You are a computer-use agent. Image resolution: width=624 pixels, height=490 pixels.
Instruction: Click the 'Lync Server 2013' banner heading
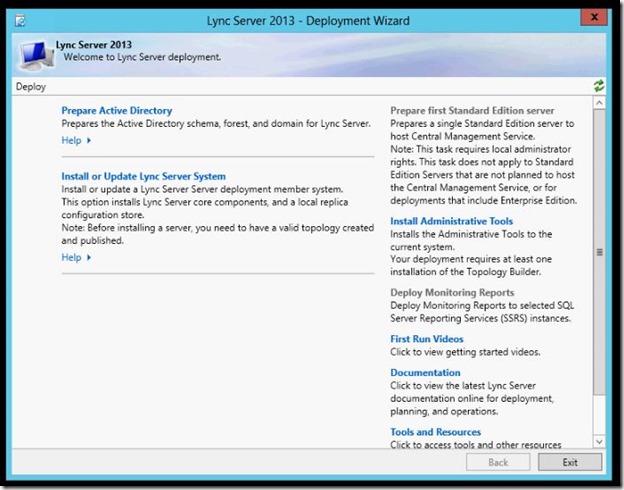[x=94, y=45]
